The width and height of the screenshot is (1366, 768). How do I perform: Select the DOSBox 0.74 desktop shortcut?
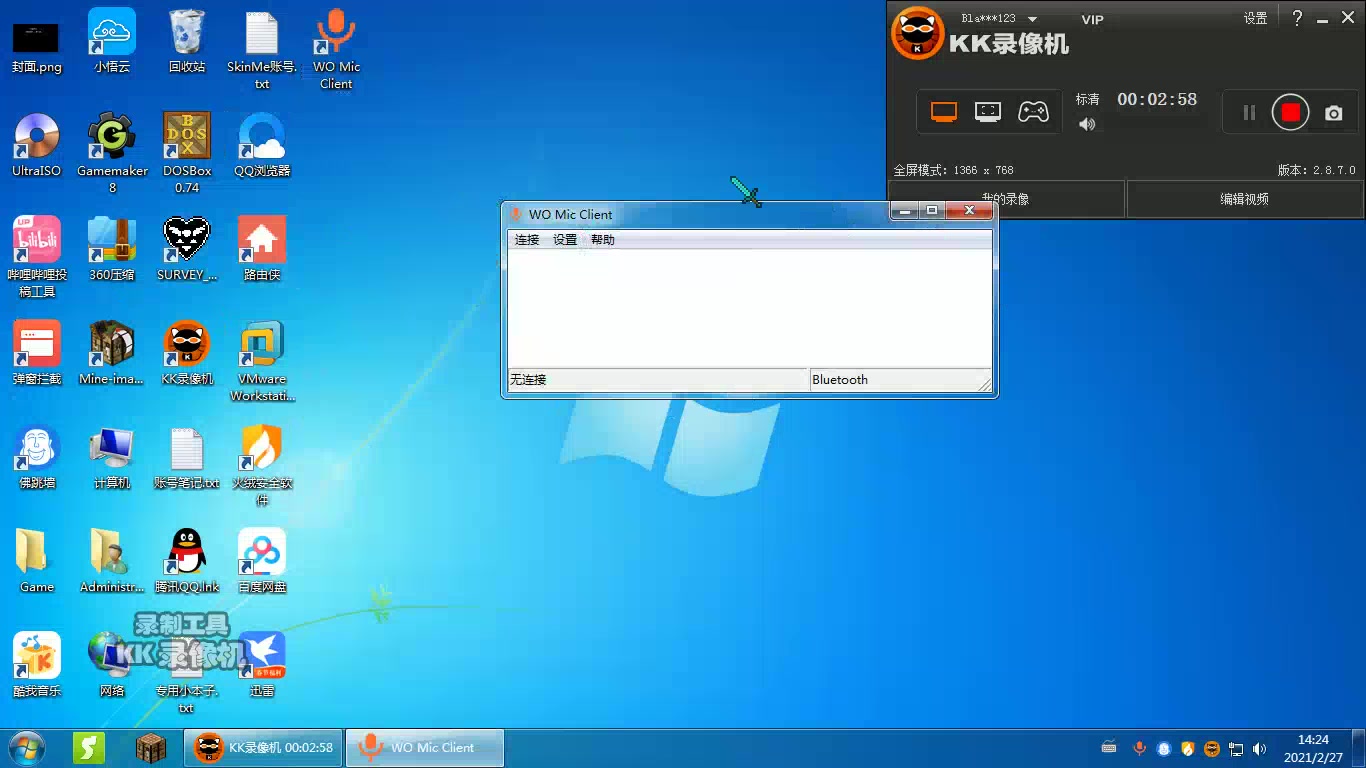click(x=187, y=154)
